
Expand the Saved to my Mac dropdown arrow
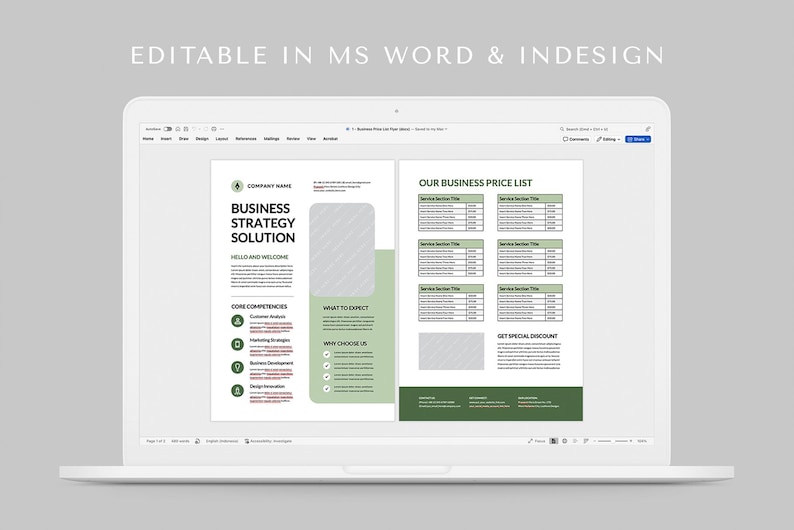coord(446,129)
